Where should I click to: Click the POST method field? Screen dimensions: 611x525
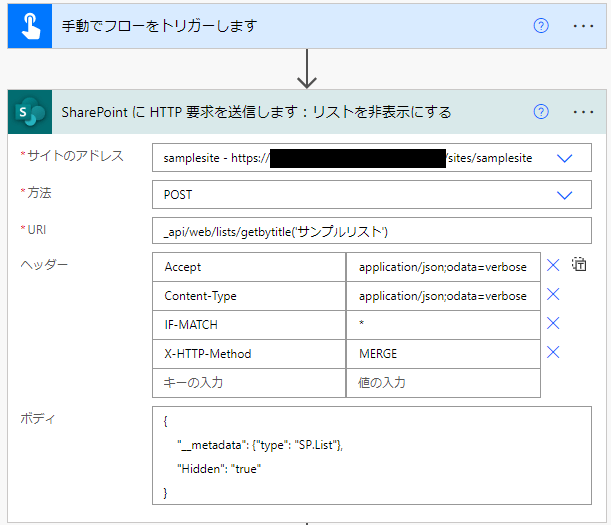(x=372, y=194)
